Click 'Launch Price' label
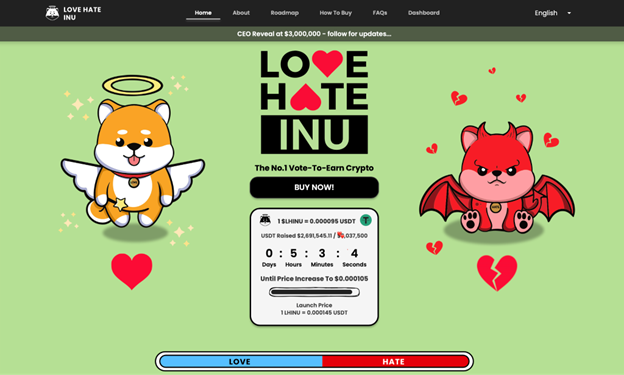The image size is (624, 375). pyautogui.click(x=314, y=305)
